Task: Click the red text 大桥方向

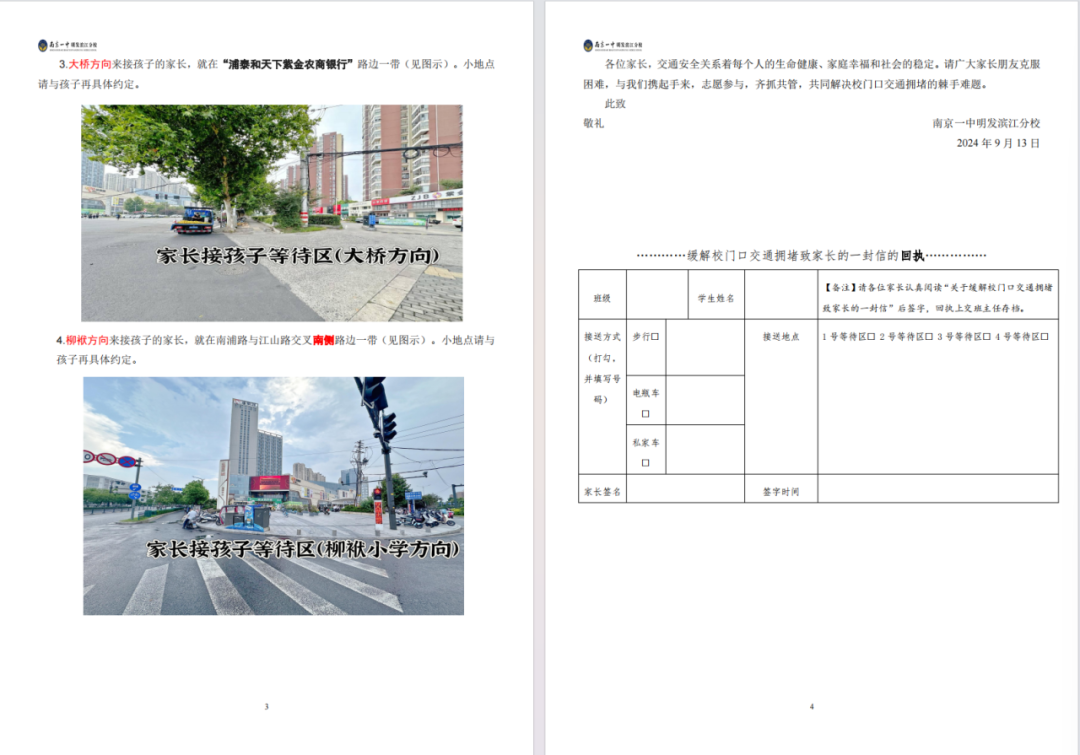Action: [90, 64]
